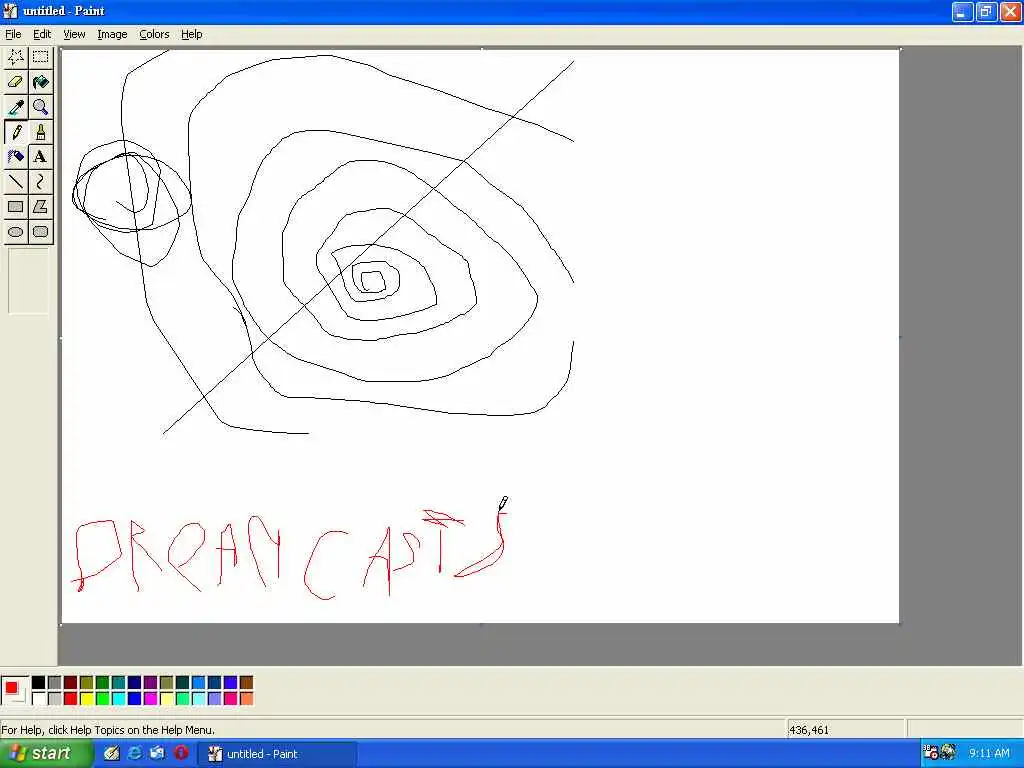
Task: Open the red Opera browser Quick Launch icon
Action: point(181,753)
